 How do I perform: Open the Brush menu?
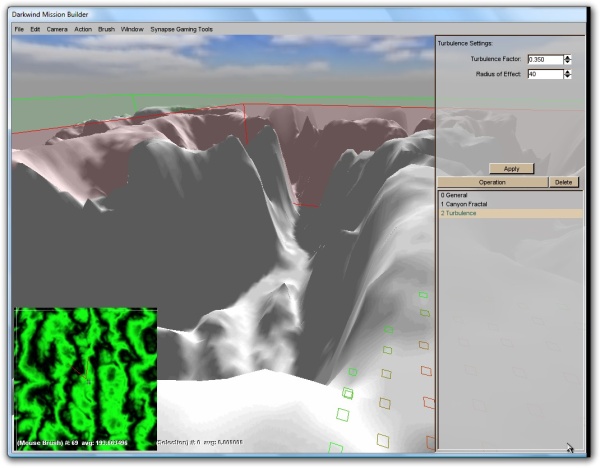point(106,29)
